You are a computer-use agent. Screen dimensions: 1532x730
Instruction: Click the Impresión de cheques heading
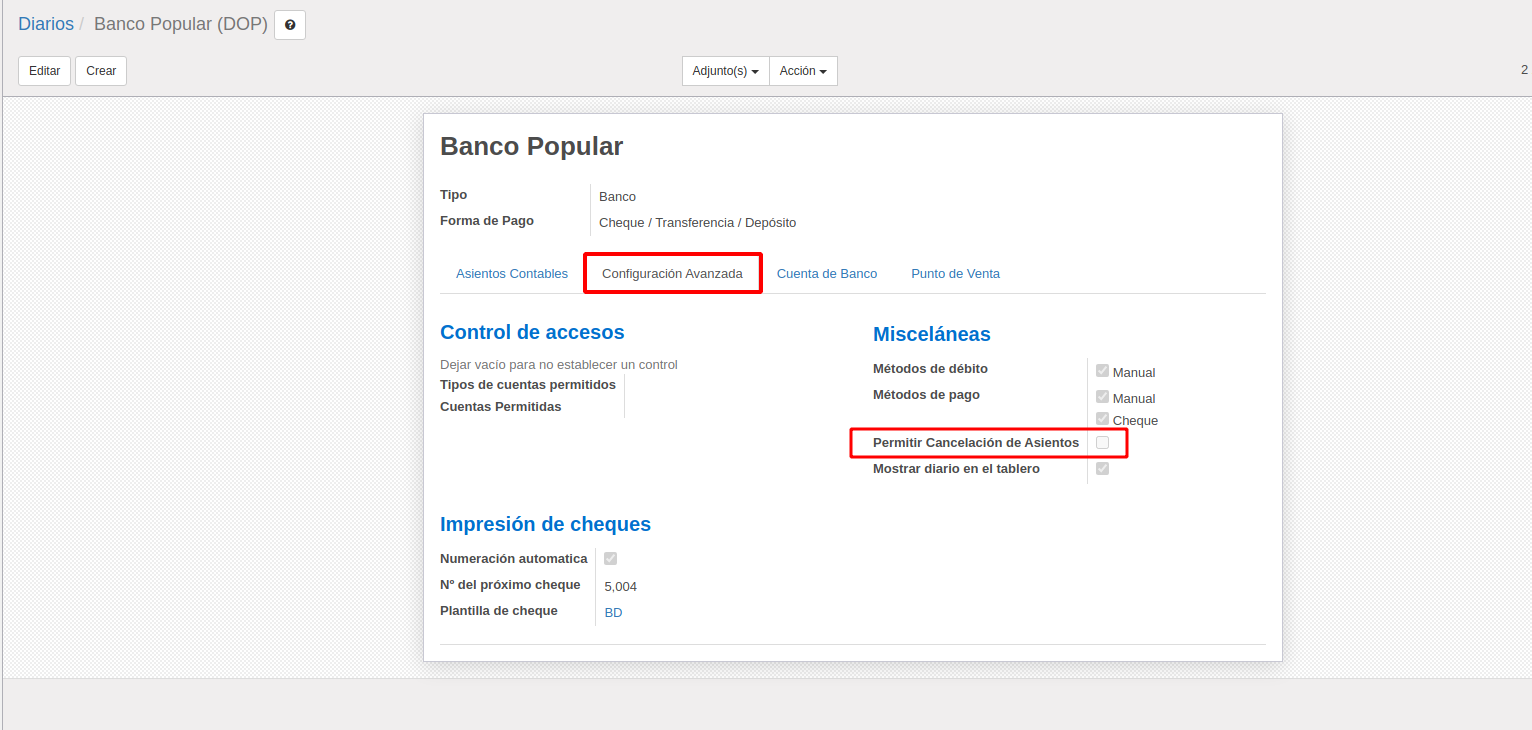point(545,524)
